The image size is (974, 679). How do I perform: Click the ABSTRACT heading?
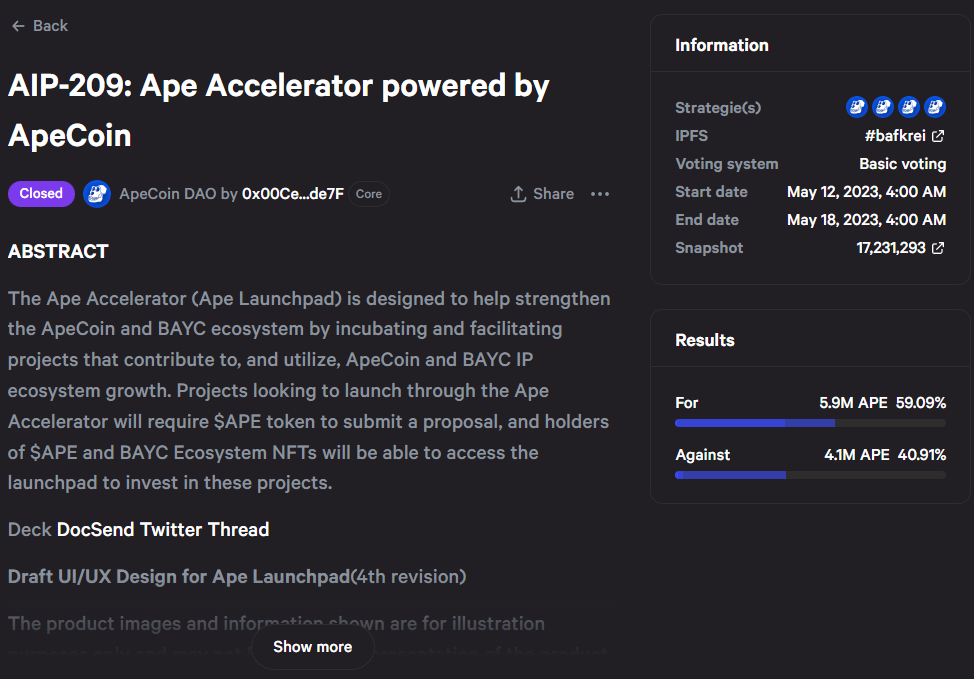coord(58,252)
